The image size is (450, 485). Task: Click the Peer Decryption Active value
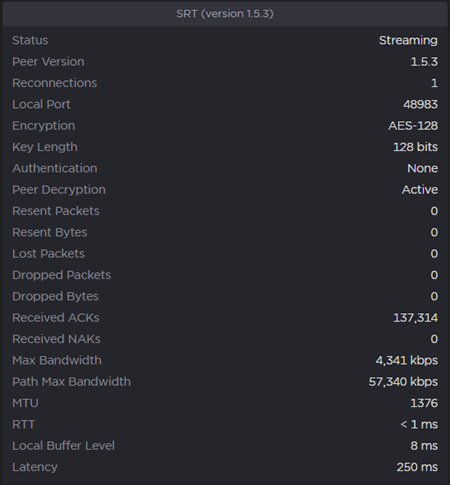(x=420, y=190)
